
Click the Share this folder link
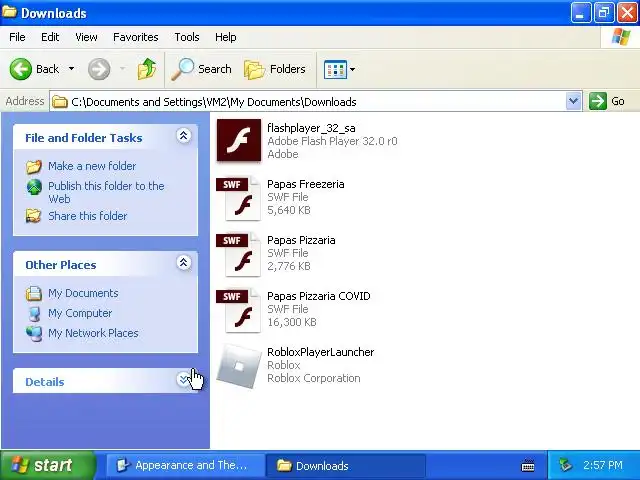[x=88, y=216]
